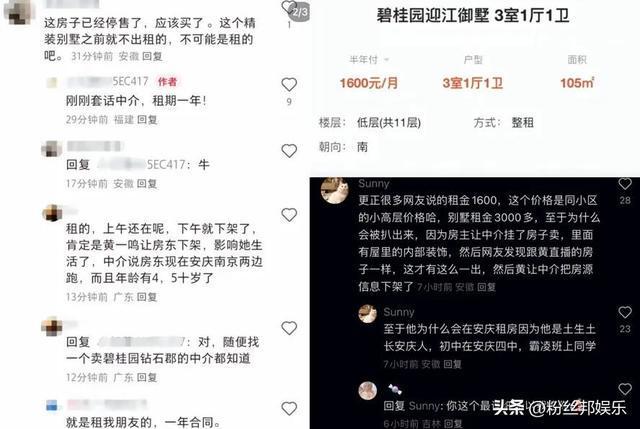The image size is (640, 429).
Task: Like the comment '就是租我朋友的，一年合同'
Action: pos(289,408)
